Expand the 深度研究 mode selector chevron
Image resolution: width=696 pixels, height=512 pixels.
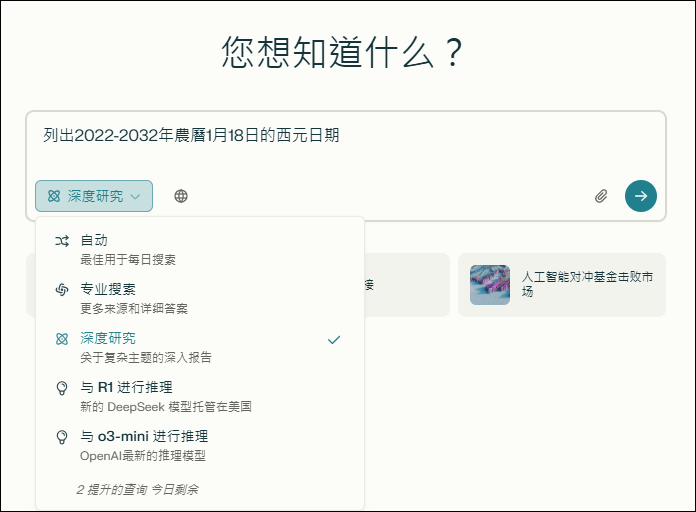(135, 196)
